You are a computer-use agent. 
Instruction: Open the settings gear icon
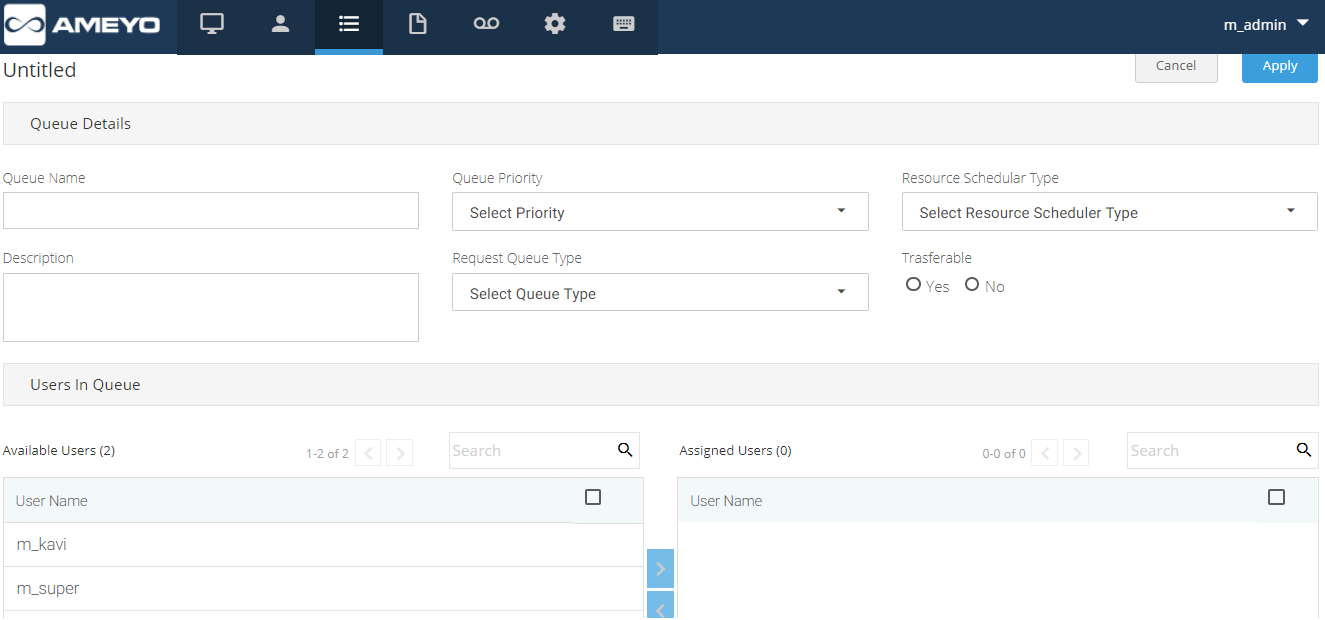tap(555, 25)
